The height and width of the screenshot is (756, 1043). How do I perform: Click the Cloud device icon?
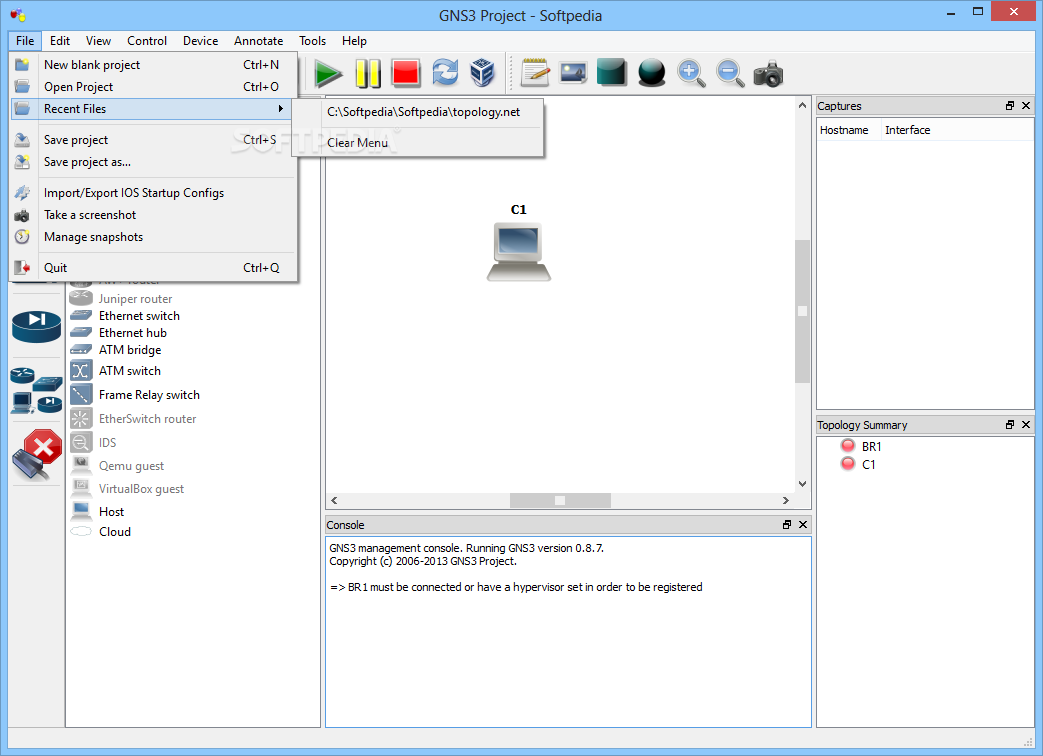click(81, 531)
